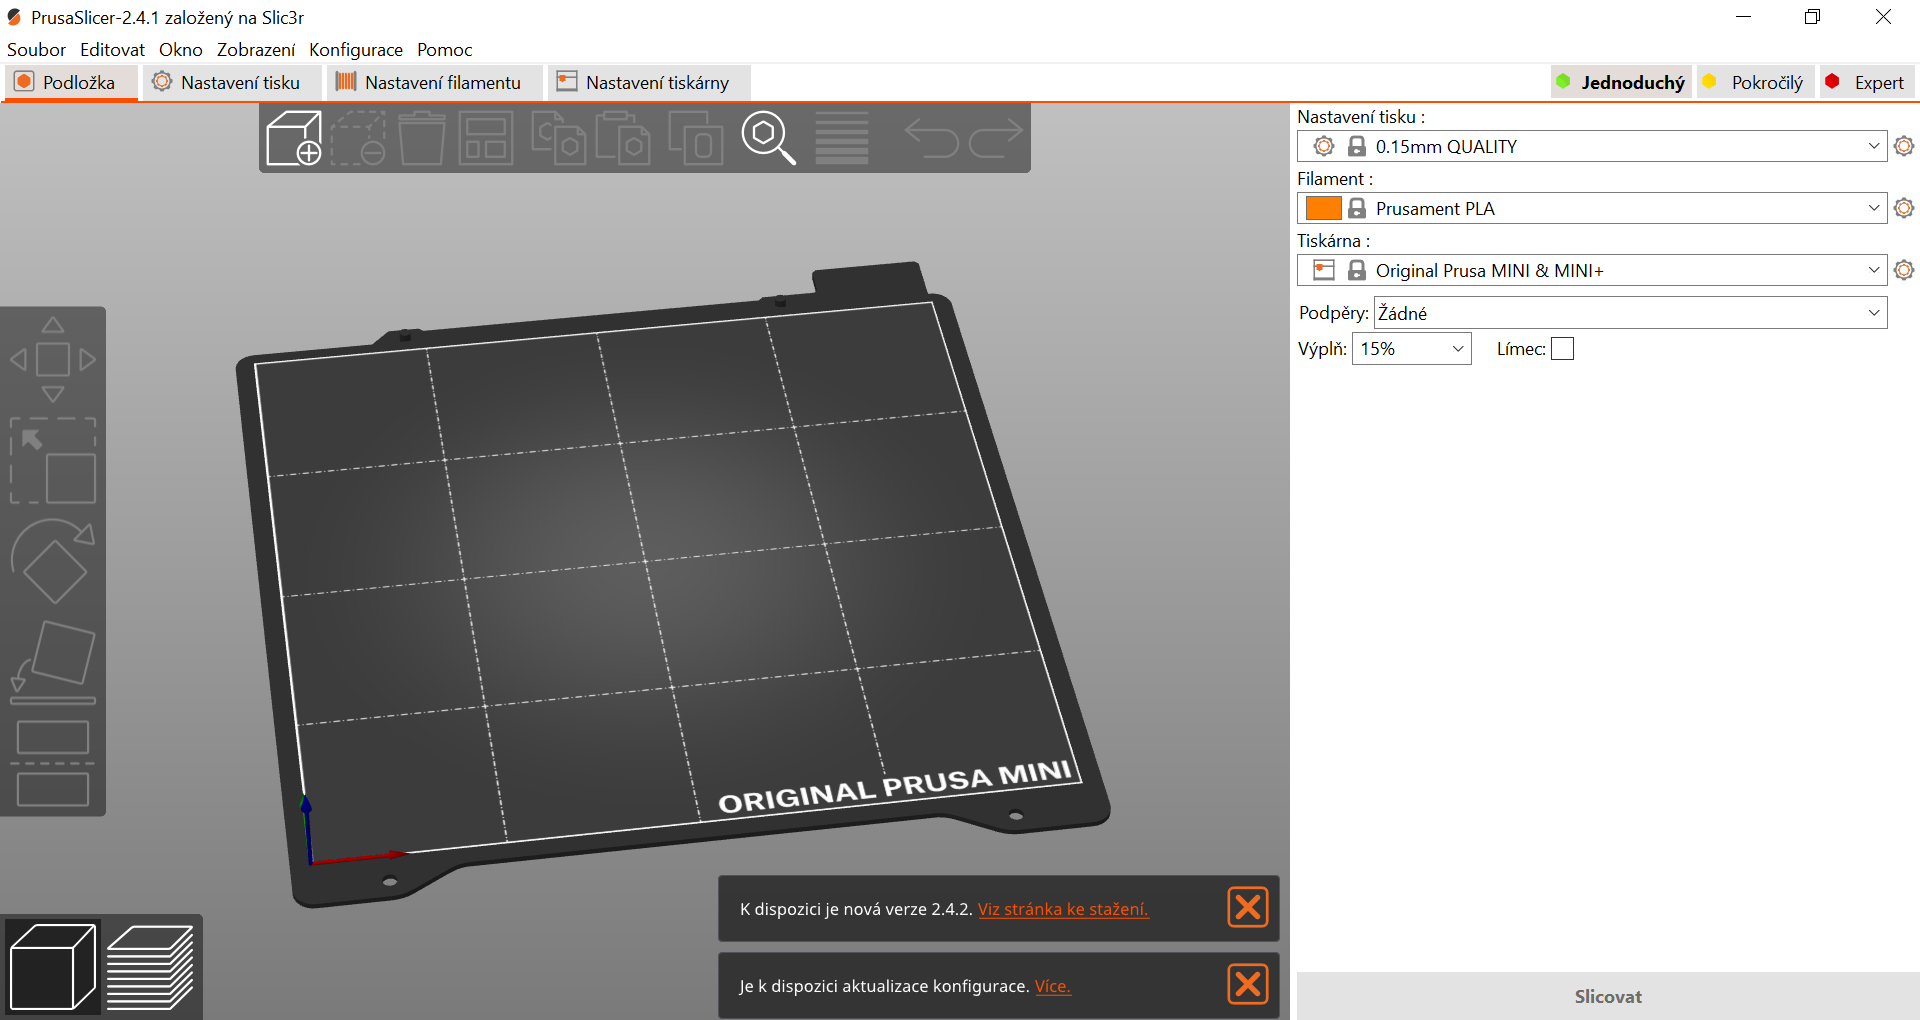
Task: Select the Scale tool icon
Action: (53, 460)
